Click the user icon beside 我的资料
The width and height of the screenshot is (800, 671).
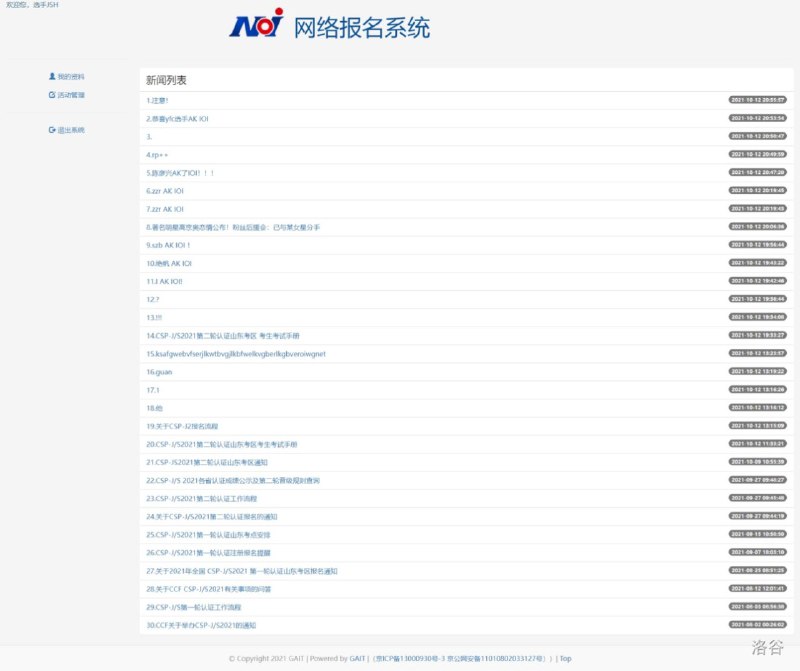(x=52, y=77)
